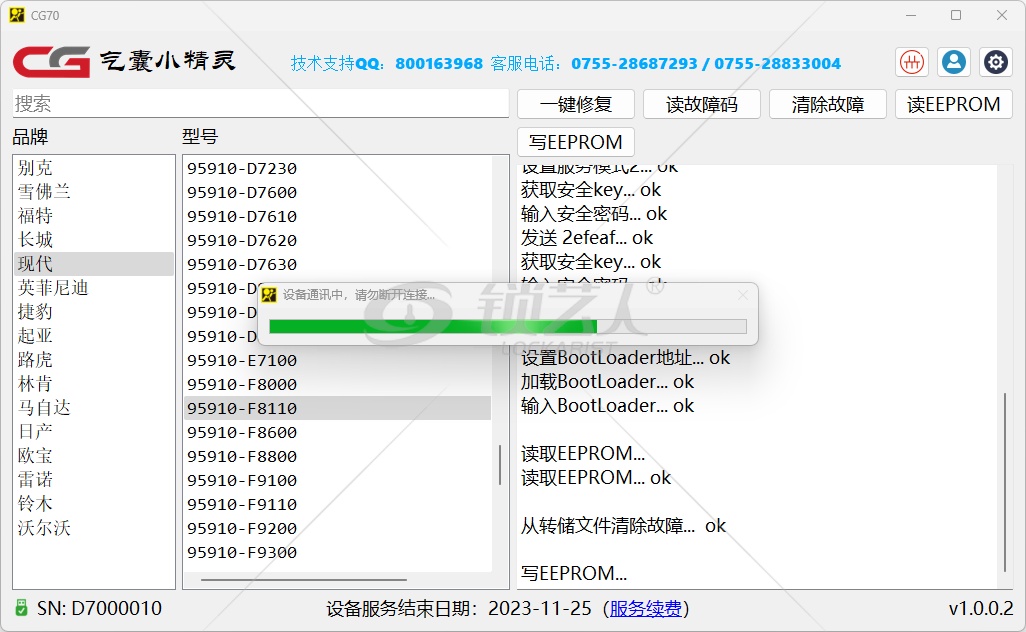Open the settings gear icon

996,63
